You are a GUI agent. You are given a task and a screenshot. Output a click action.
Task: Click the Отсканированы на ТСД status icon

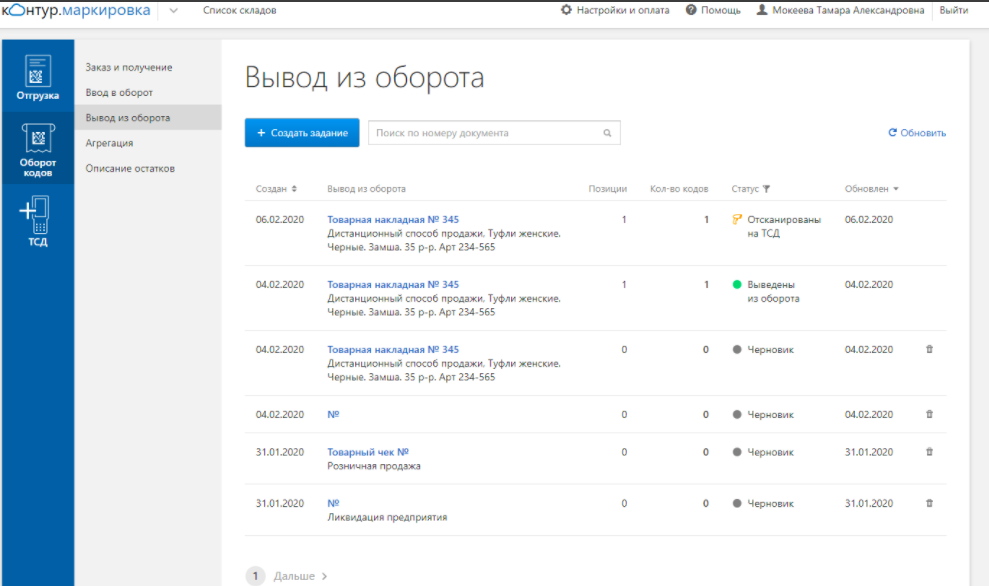[737, 220]
